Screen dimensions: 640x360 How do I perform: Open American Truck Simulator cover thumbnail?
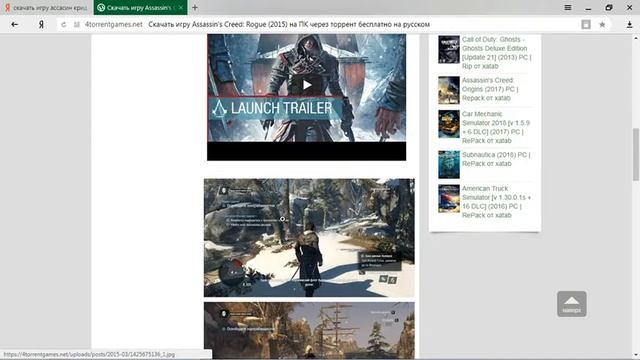click(x=449, y=199)
